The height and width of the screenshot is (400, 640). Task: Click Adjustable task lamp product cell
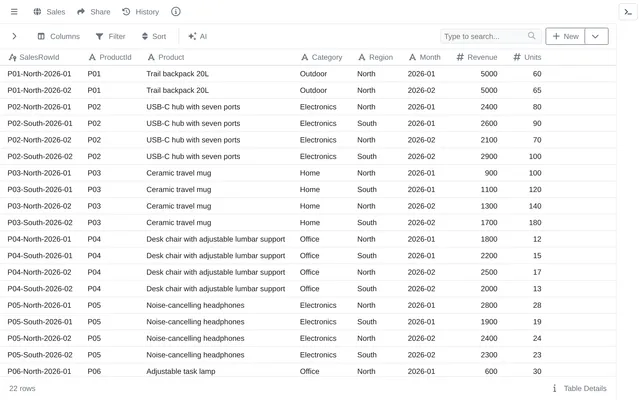181,371
